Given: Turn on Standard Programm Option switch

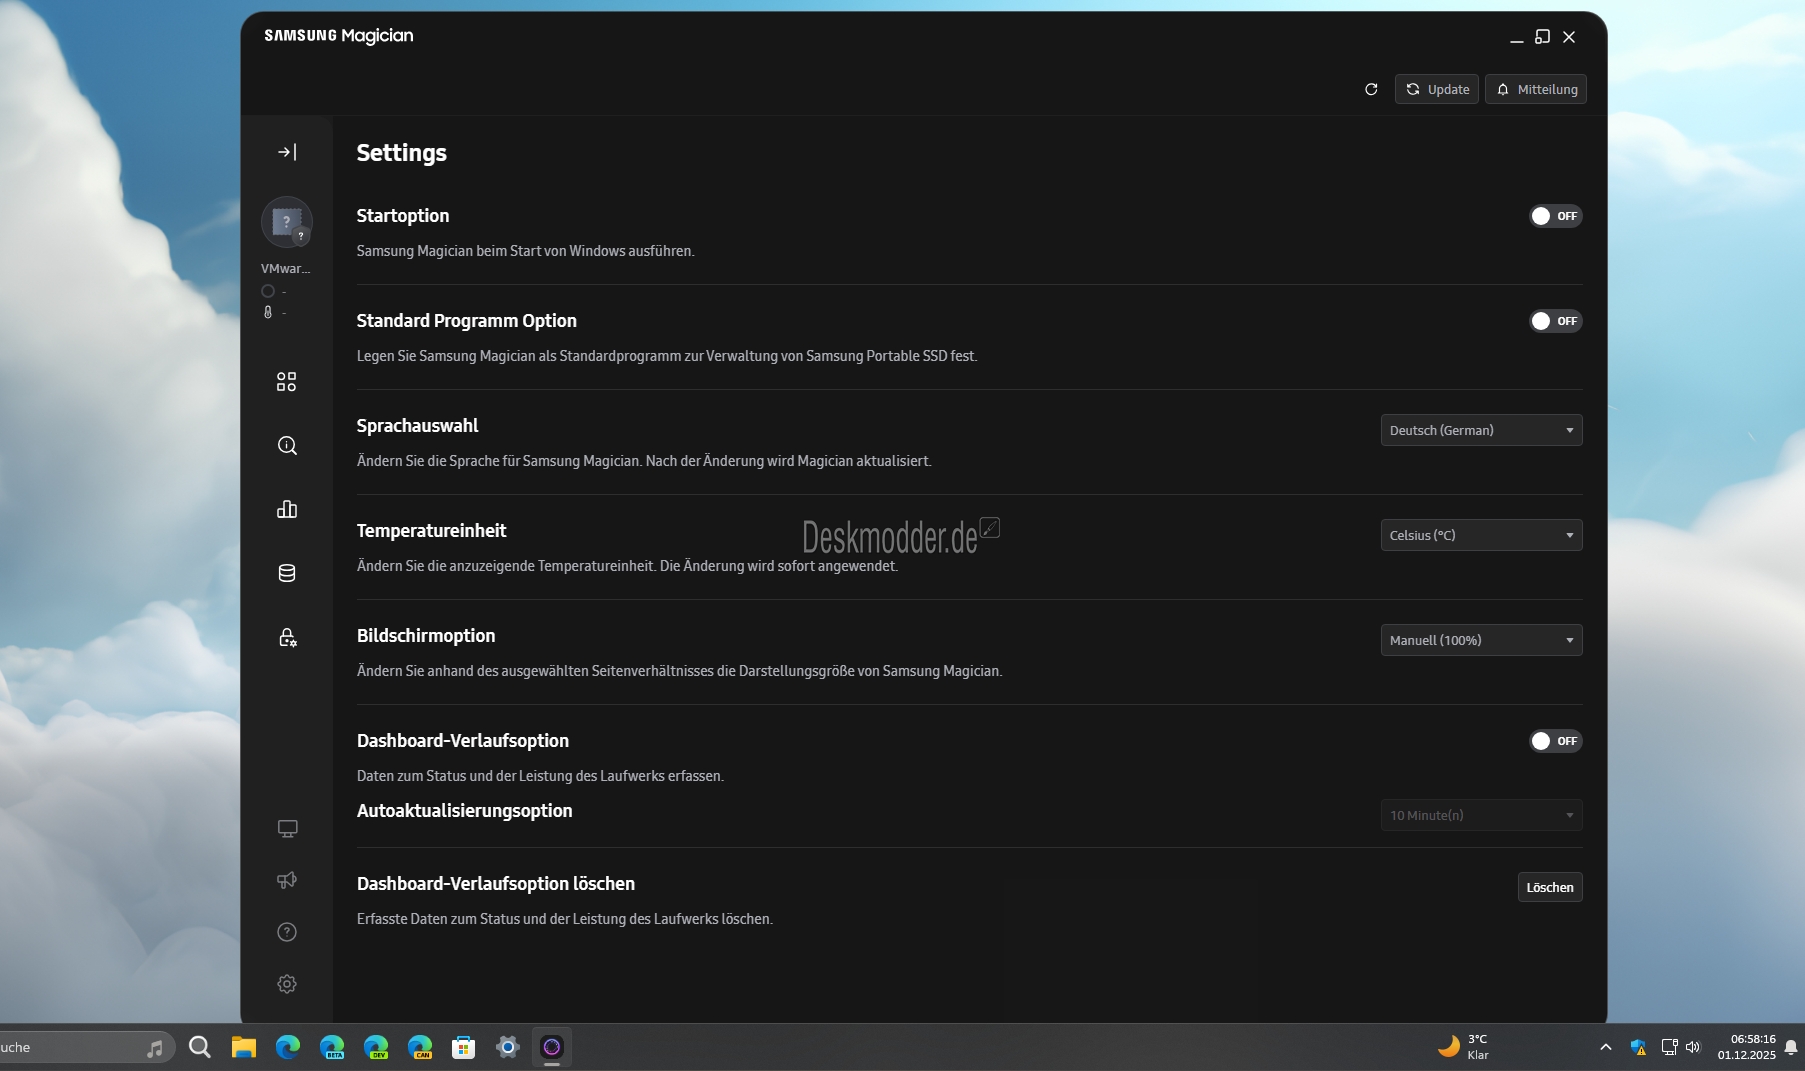Looking at the screenshot, I should click(x=1554, y=321).
